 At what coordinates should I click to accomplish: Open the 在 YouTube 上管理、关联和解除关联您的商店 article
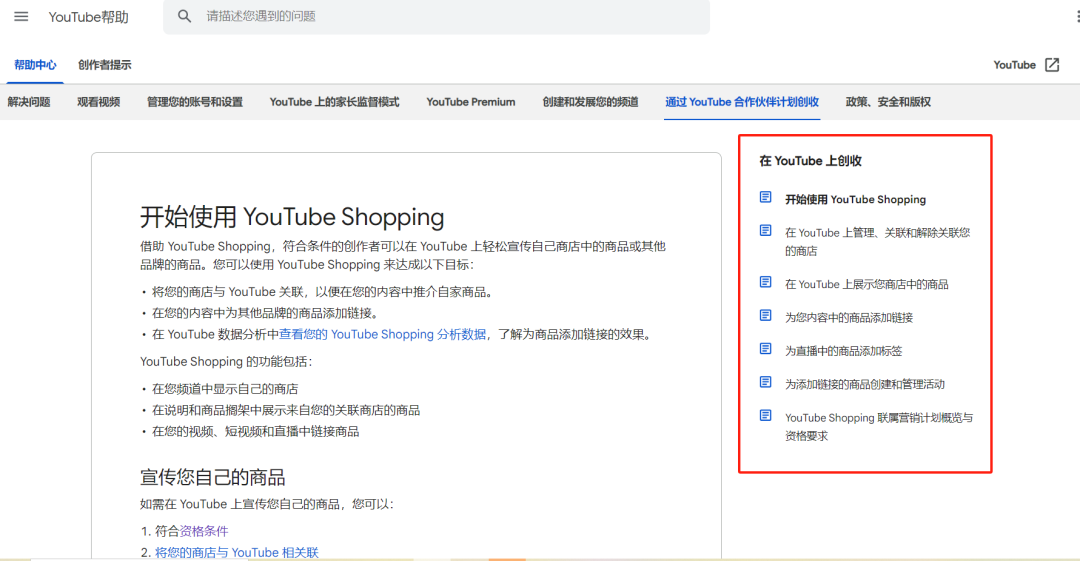click(877, 241)
